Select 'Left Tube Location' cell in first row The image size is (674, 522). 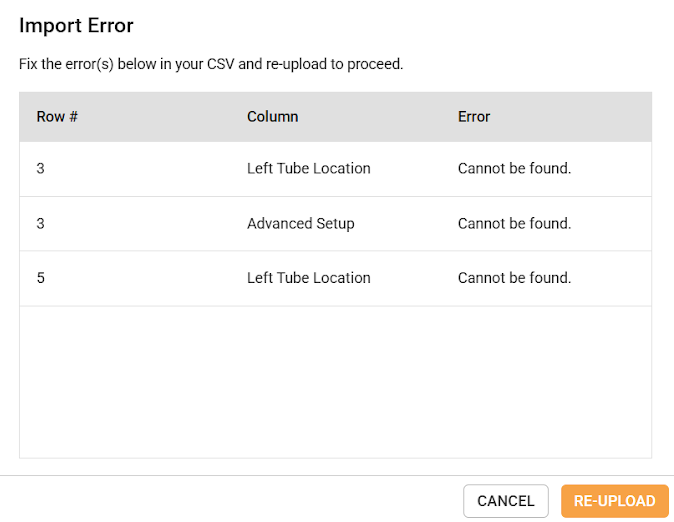pos(308,168)
